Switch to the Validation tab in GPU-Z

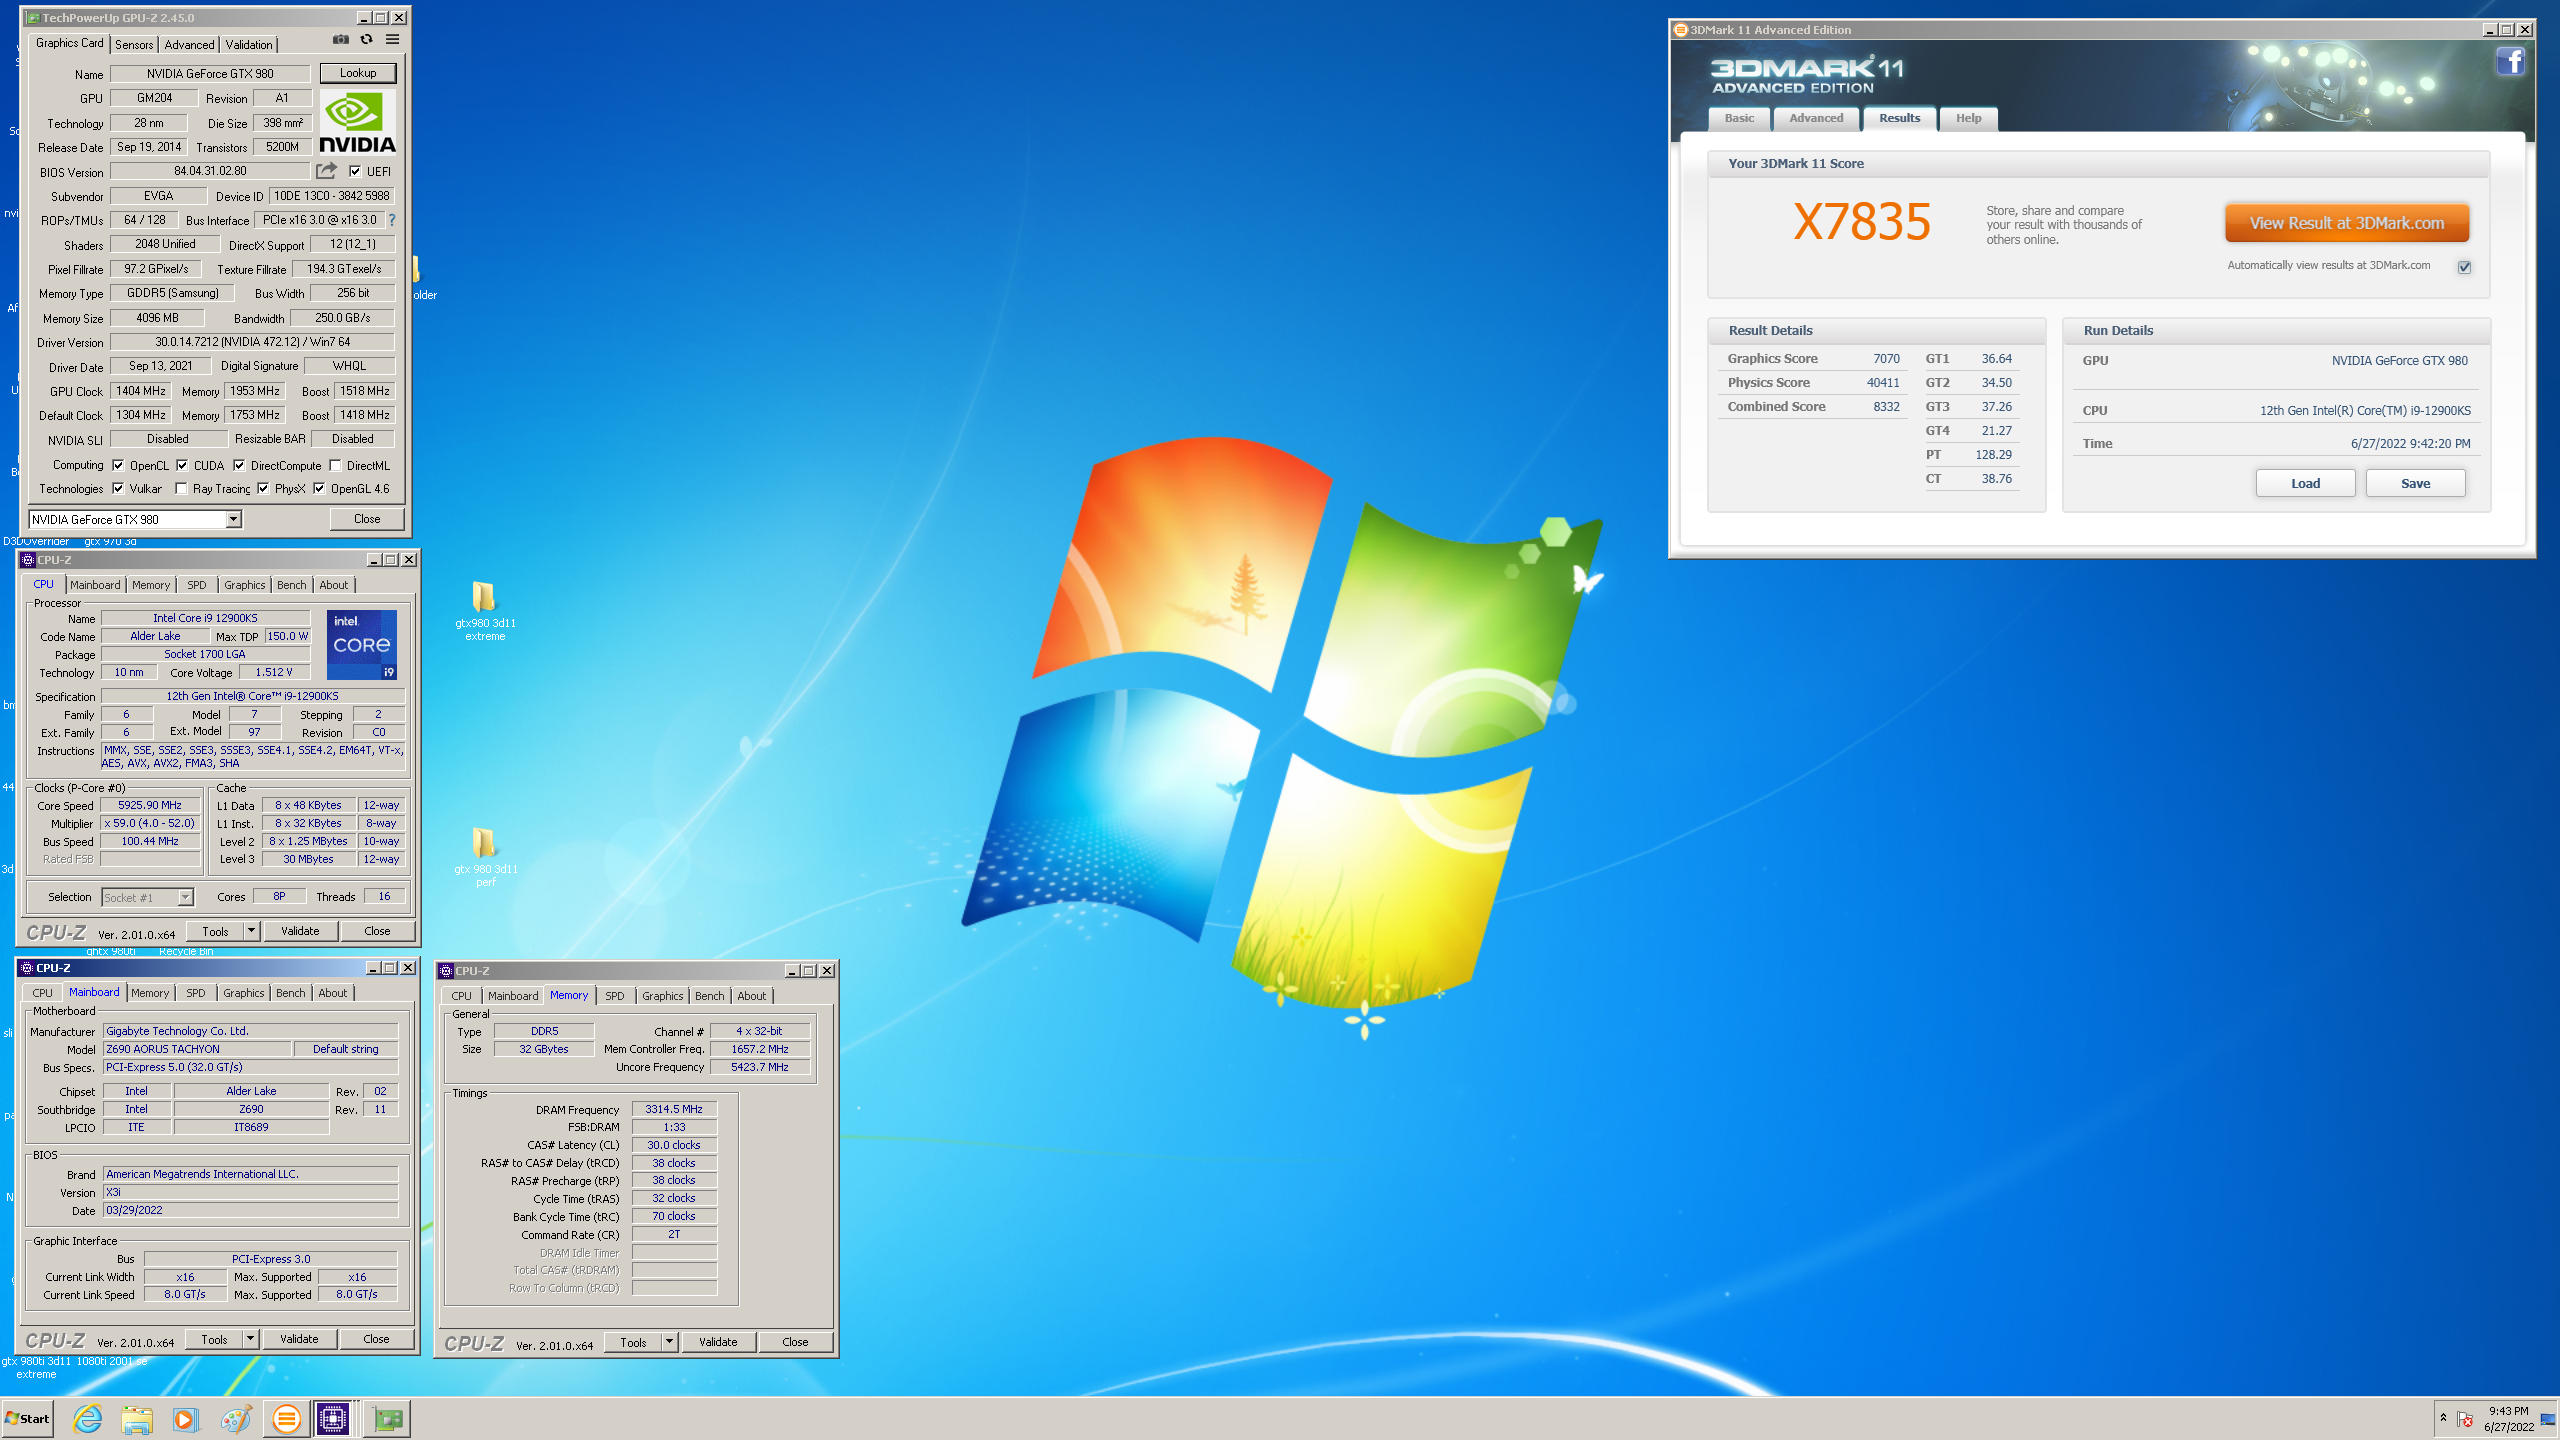[249, 45]
